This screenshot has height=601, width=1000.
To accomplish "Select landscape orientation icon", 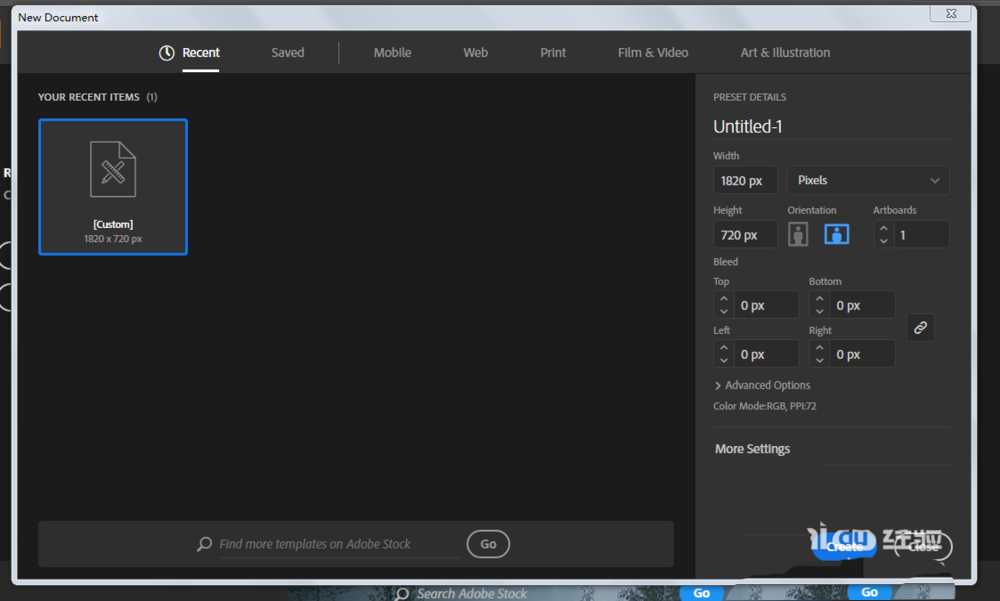I will (x=836, y=234).
